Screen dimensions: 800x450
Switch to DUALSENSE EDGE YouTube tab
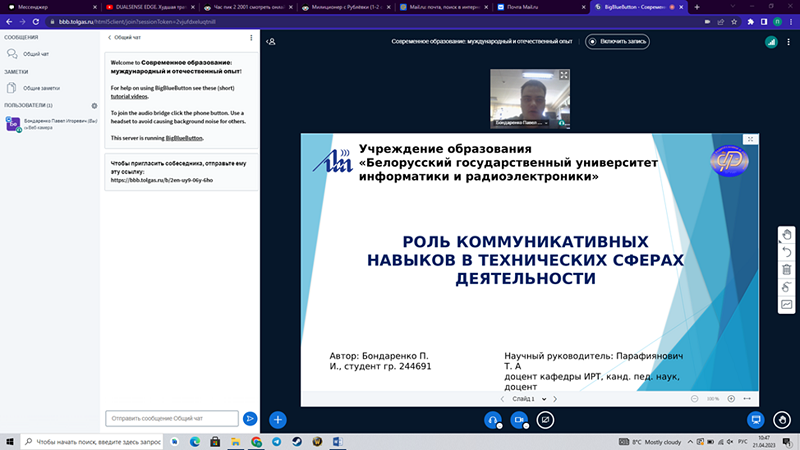(x=150, y=7)
